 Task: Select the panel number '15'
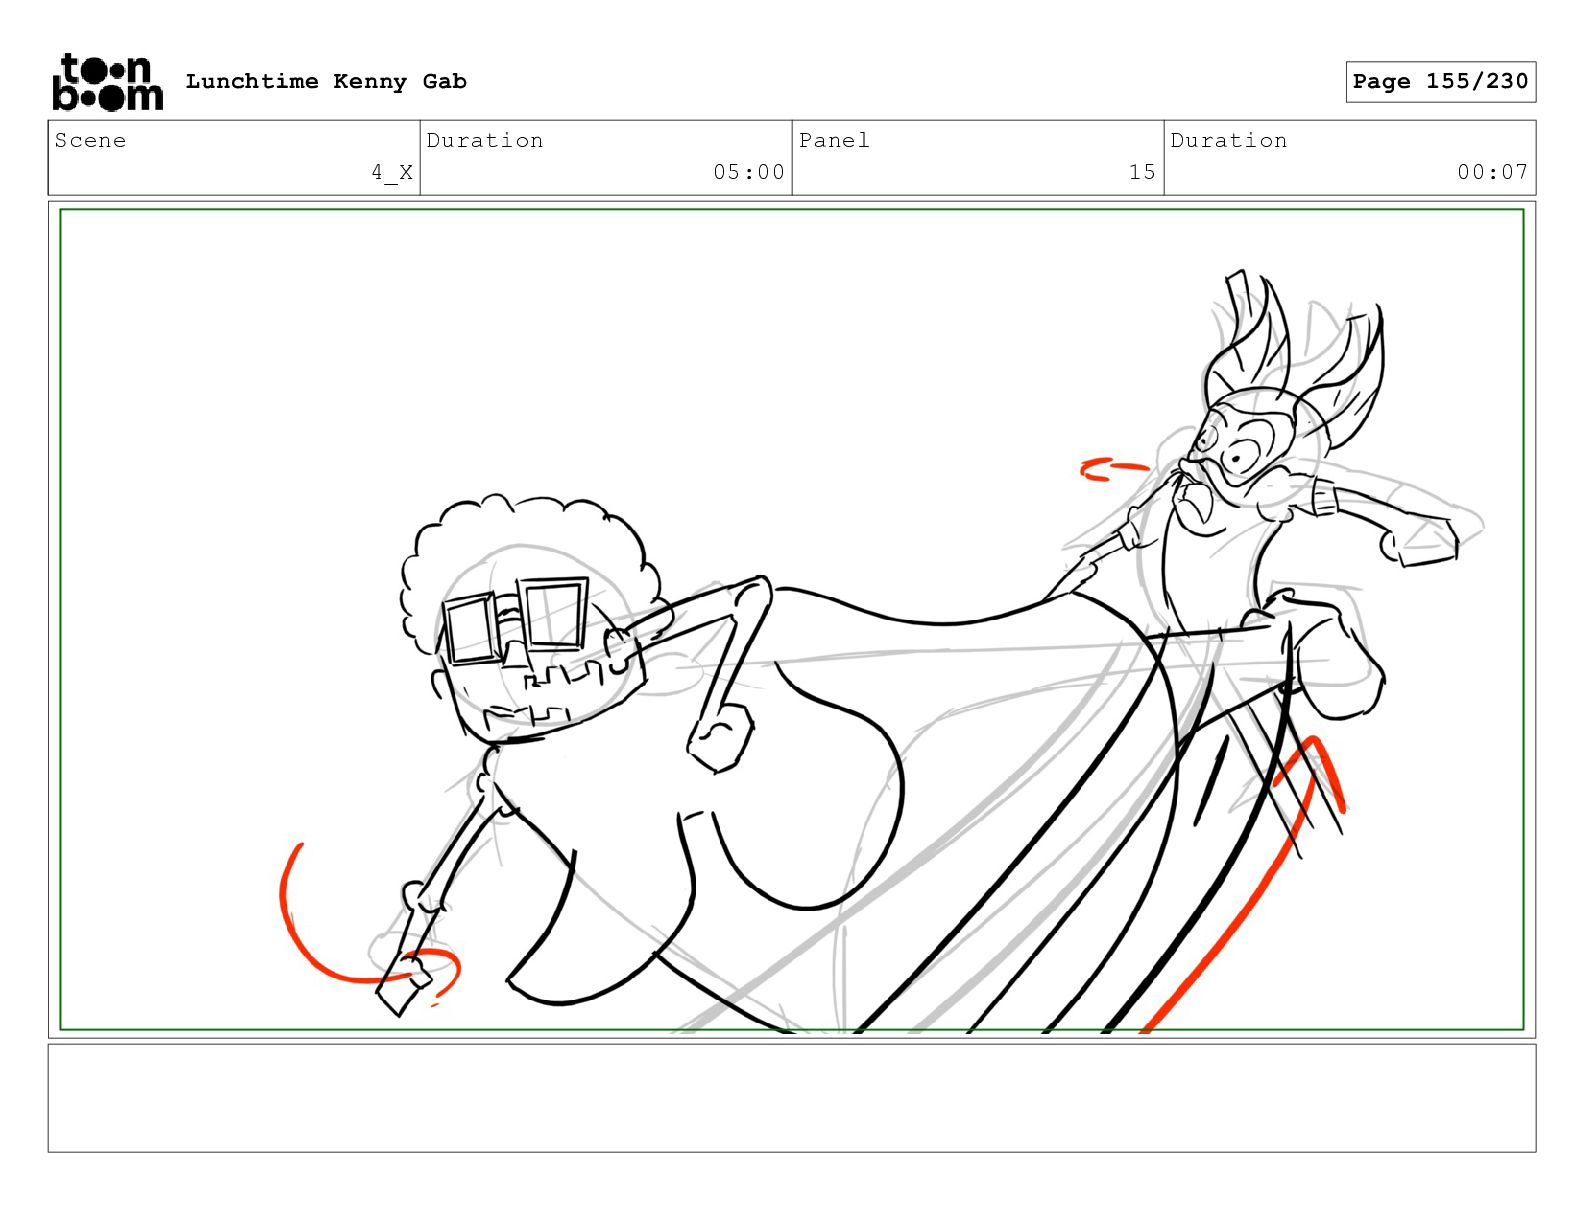(1142, 172)
